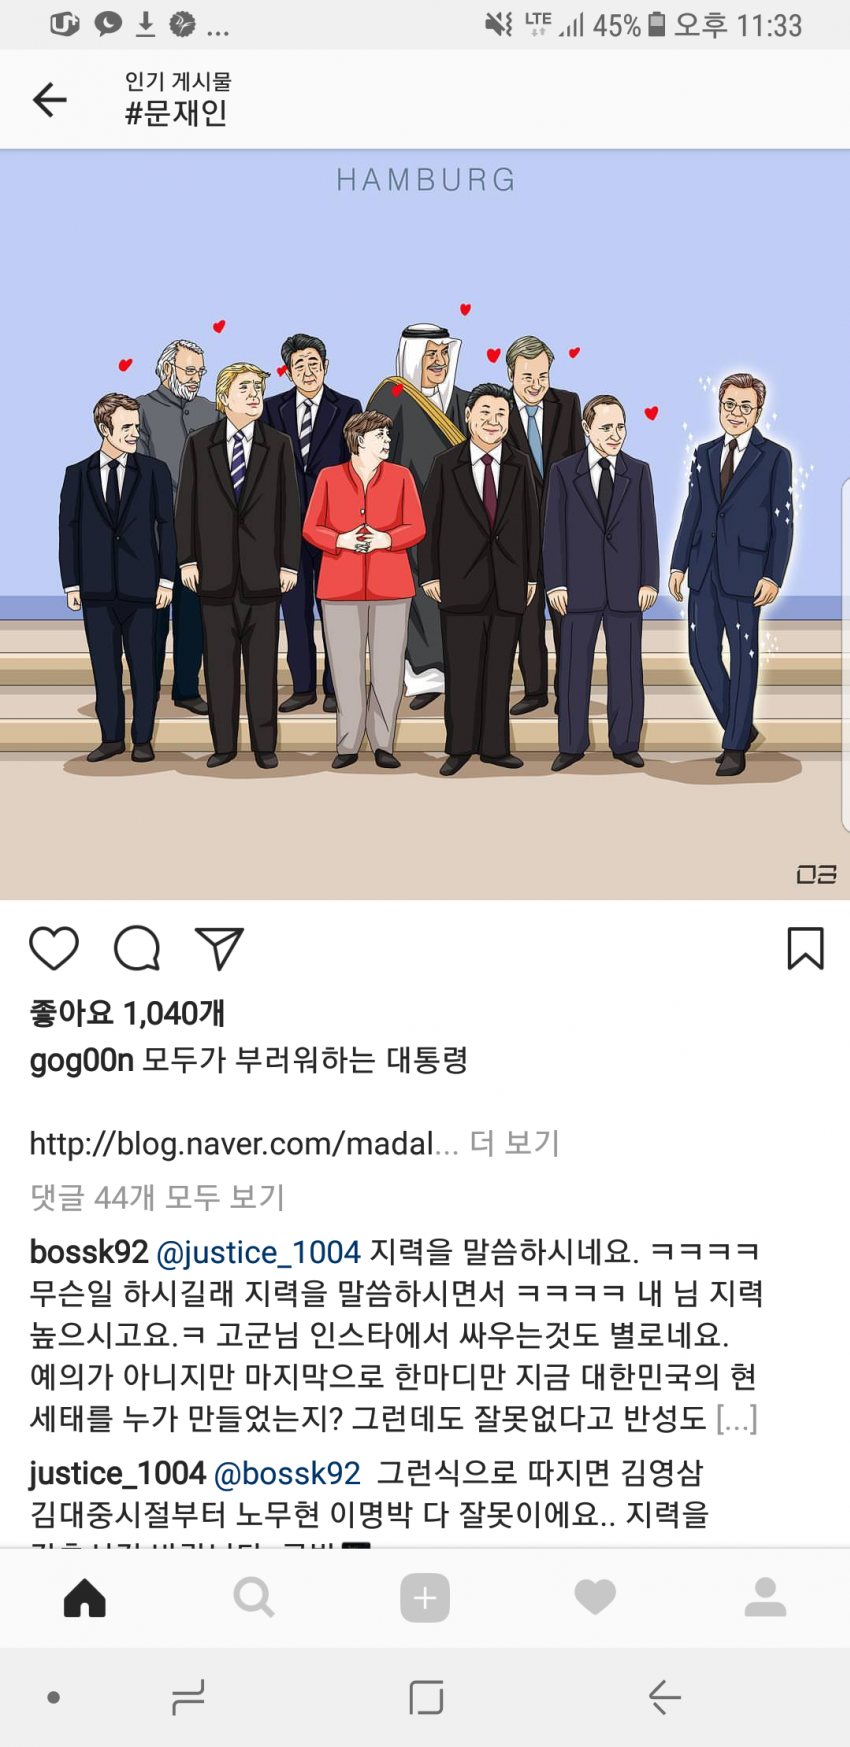View all comments via 댓글 44개 모두 보기
Image resolution: width=850 pixels, height=1747 pixels.
158,1197
